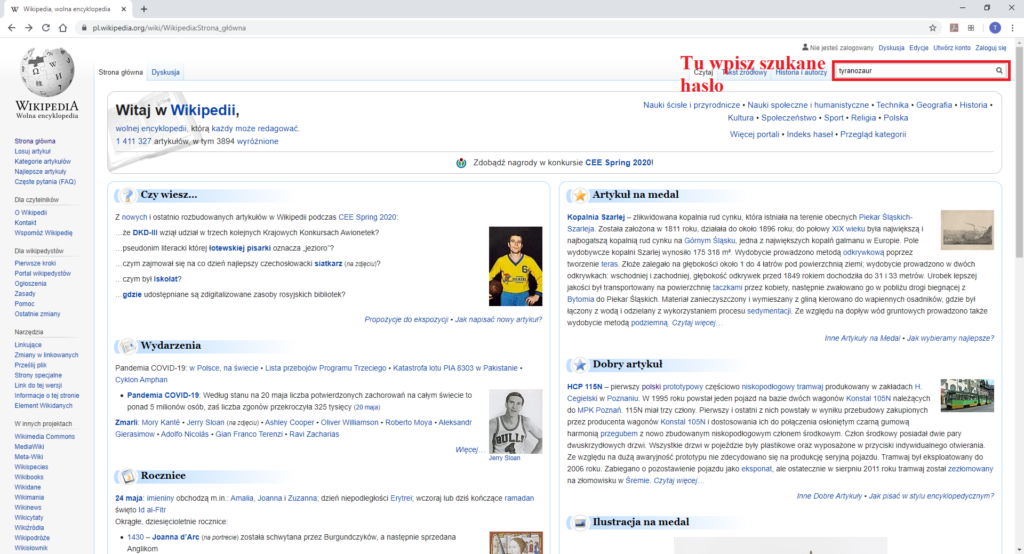
Task: Open Losuj artykuł in sidebar
Action: (33, 152)
